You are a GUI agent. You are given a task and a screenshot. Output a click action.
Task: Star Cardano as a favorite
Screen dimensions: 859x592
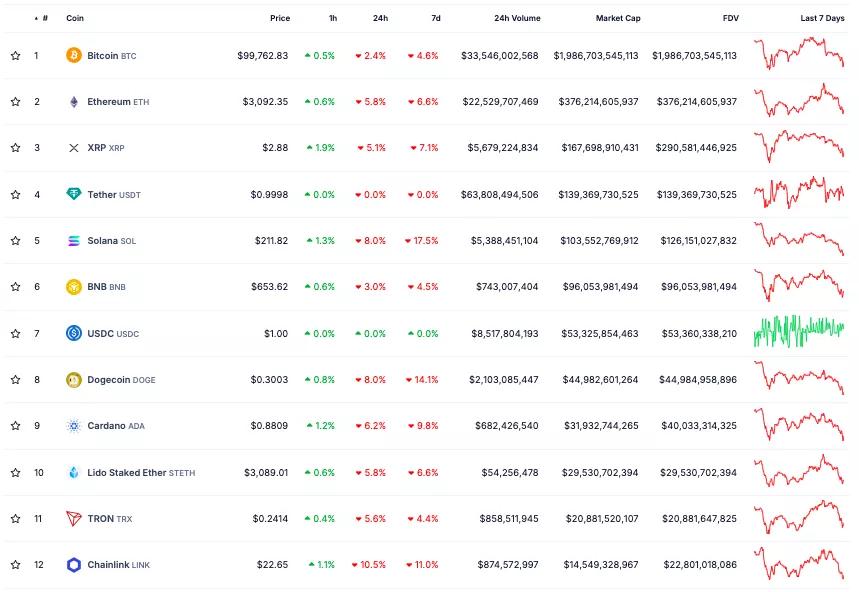click(x=15, y=426)
